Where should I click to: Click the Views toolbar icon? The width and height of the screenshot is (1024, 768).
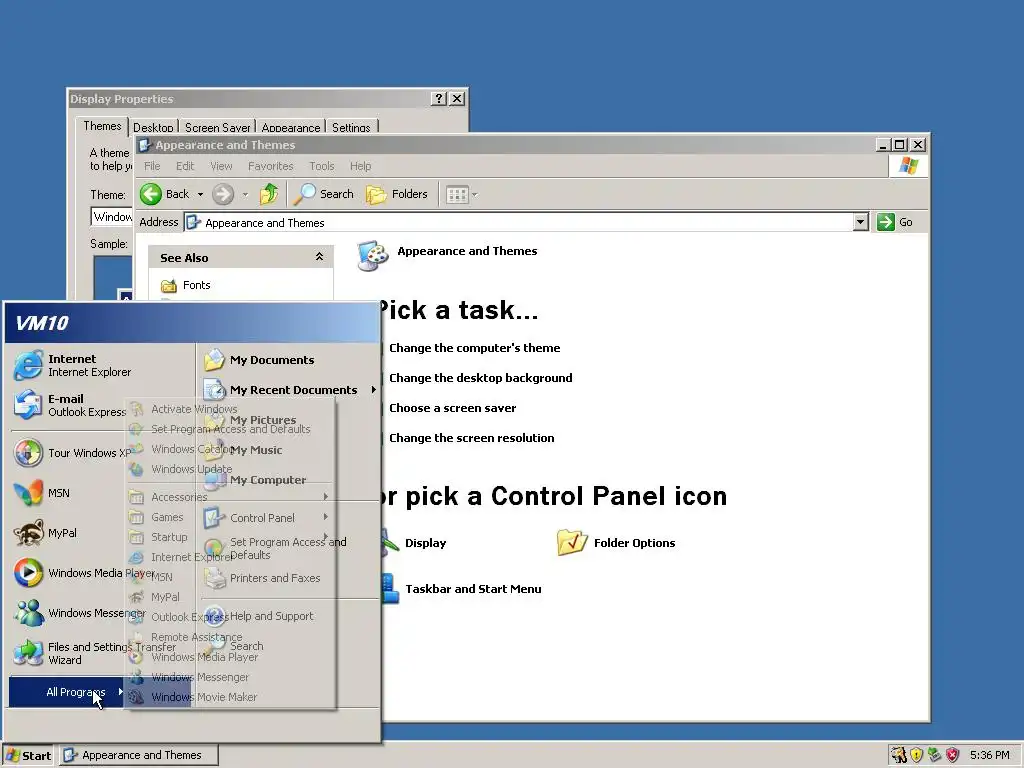456,194
